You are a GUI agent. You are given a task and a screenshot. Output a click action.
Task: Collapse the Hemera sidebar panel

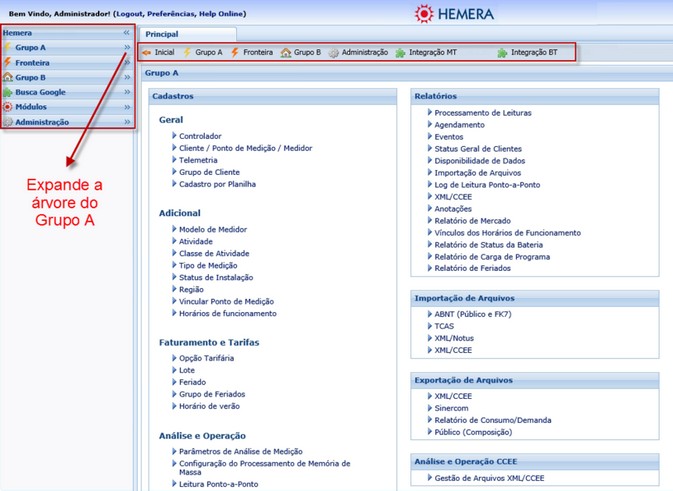point(127,33)
